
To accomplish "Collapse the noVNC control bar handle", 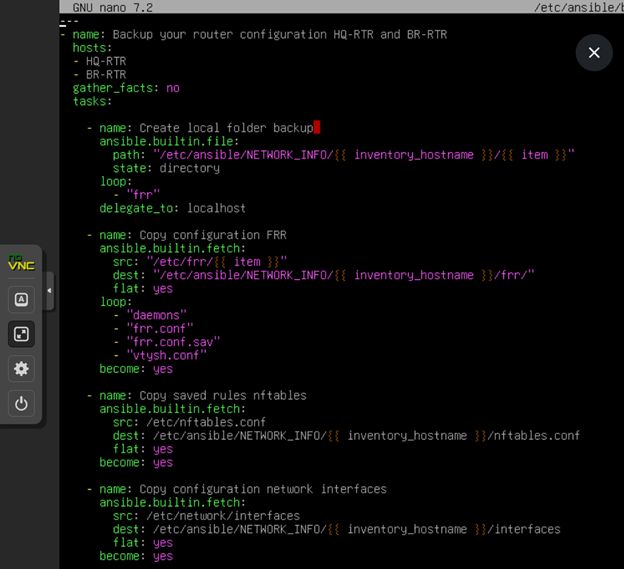I will pos(49,291).
